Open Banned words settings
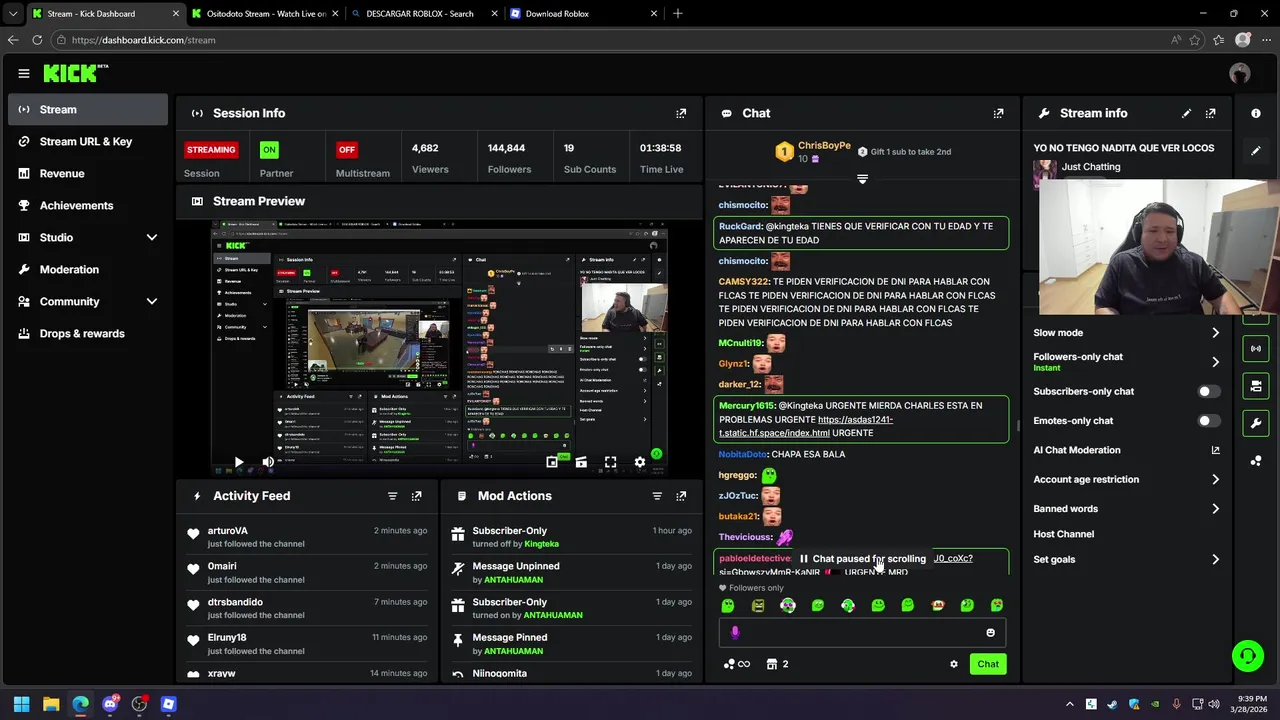 point(1127,509)
